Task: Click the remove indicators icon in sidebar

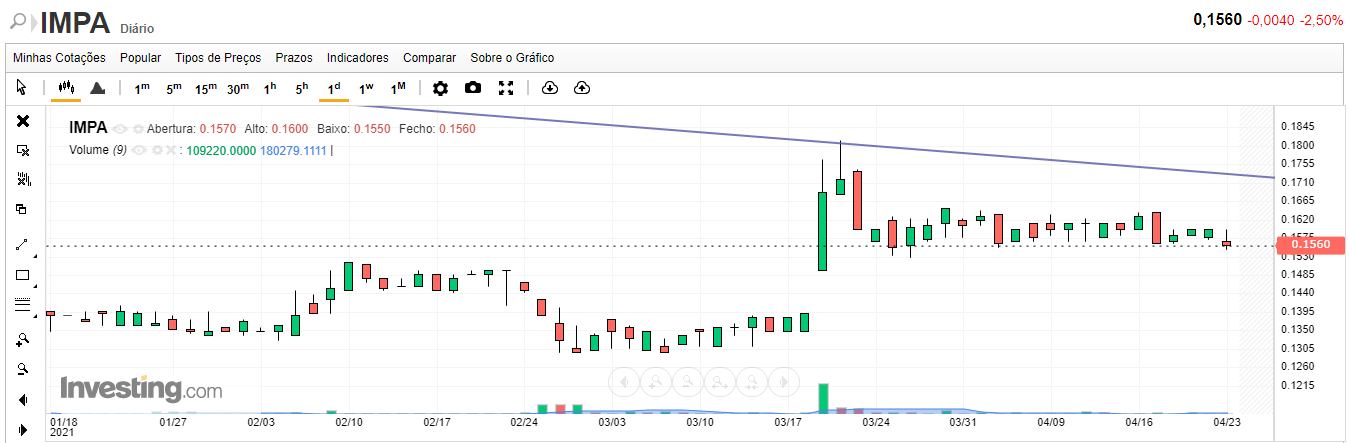Action: coord(23,179)
